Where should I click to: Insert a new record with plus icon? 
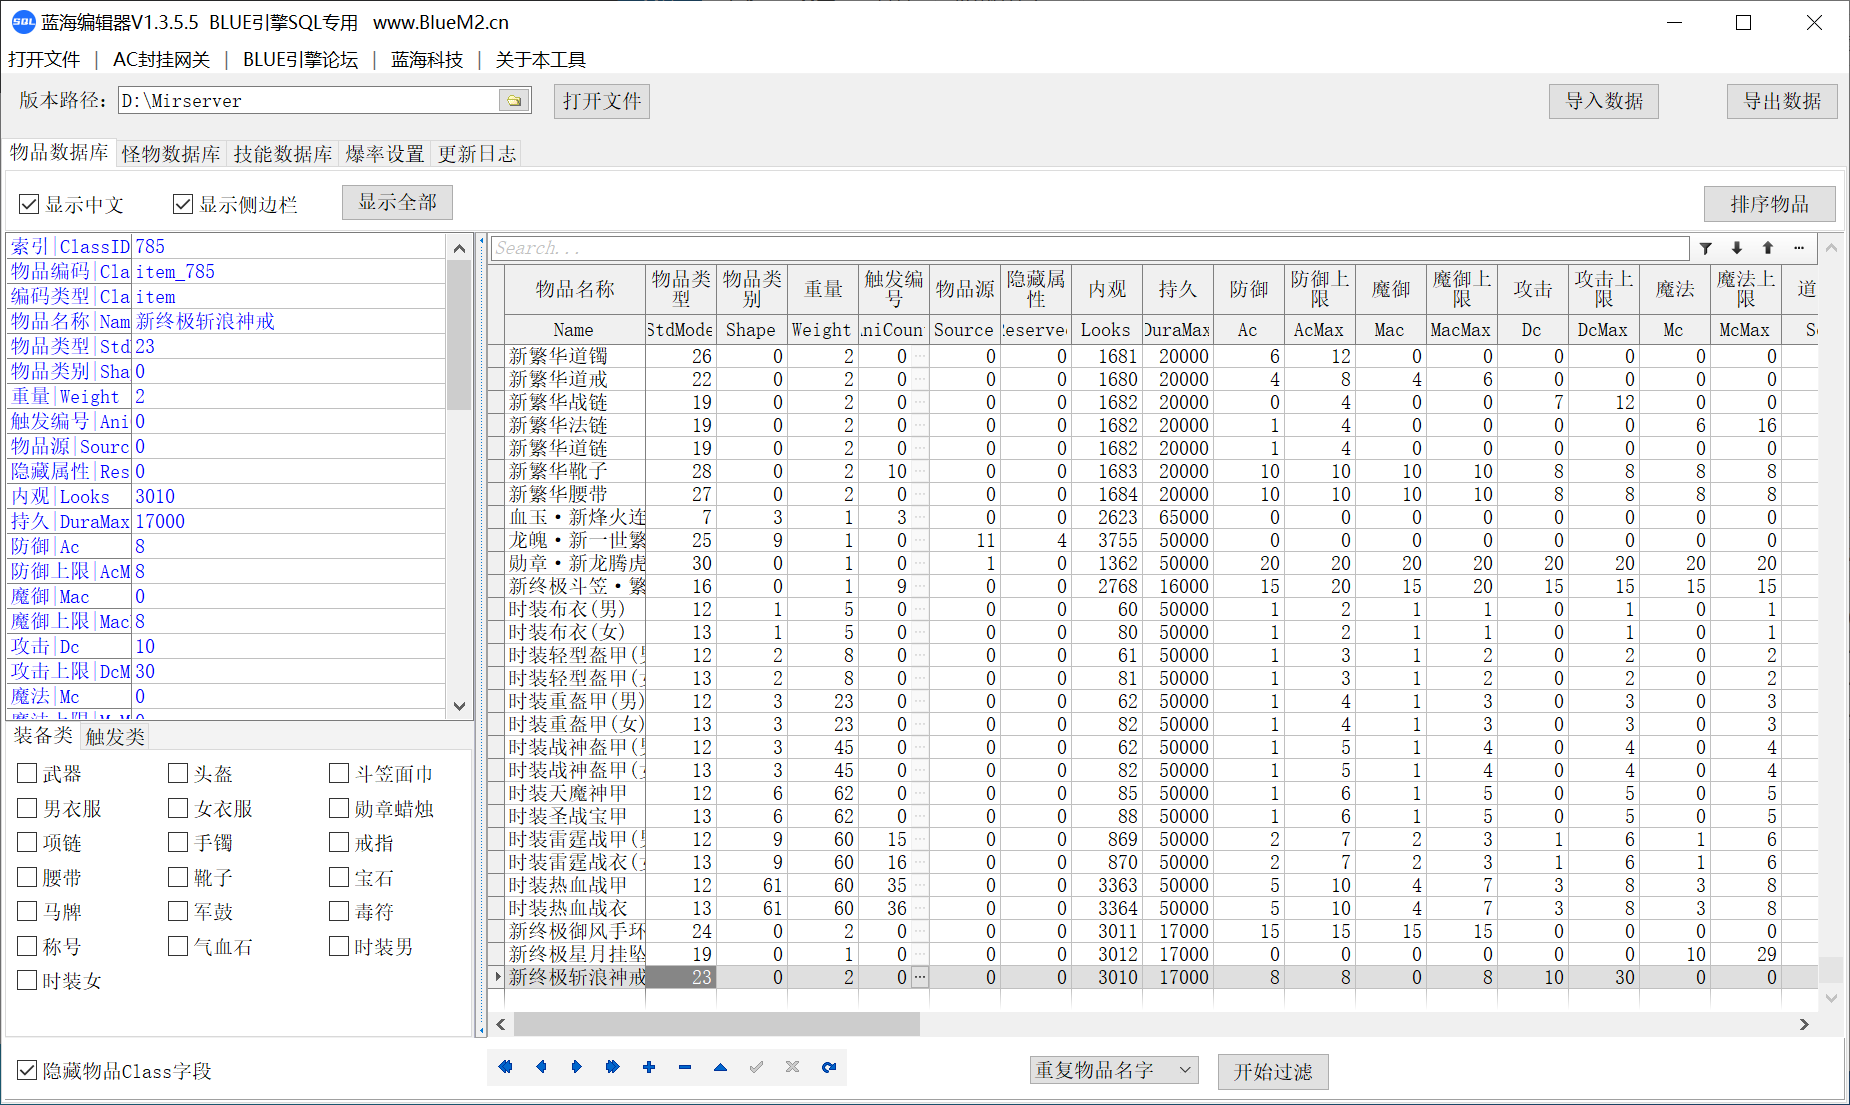pyautogui.click(x=649, y=1067)
